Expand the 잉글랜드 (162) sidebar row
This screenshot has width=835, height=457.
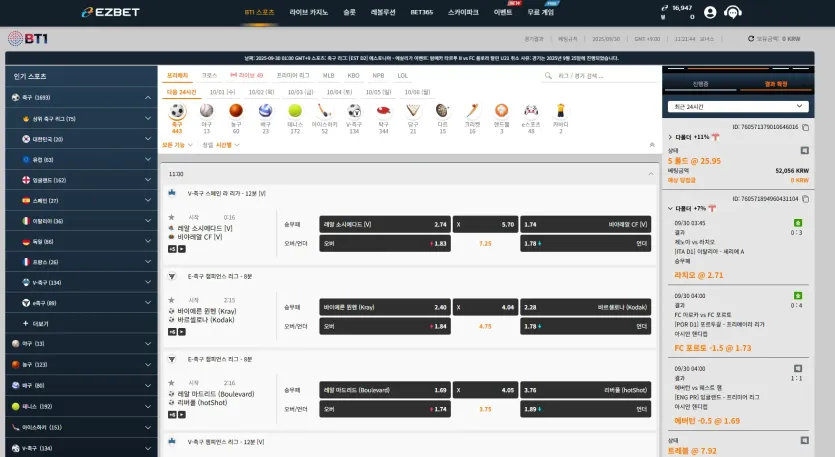point(81,180)
